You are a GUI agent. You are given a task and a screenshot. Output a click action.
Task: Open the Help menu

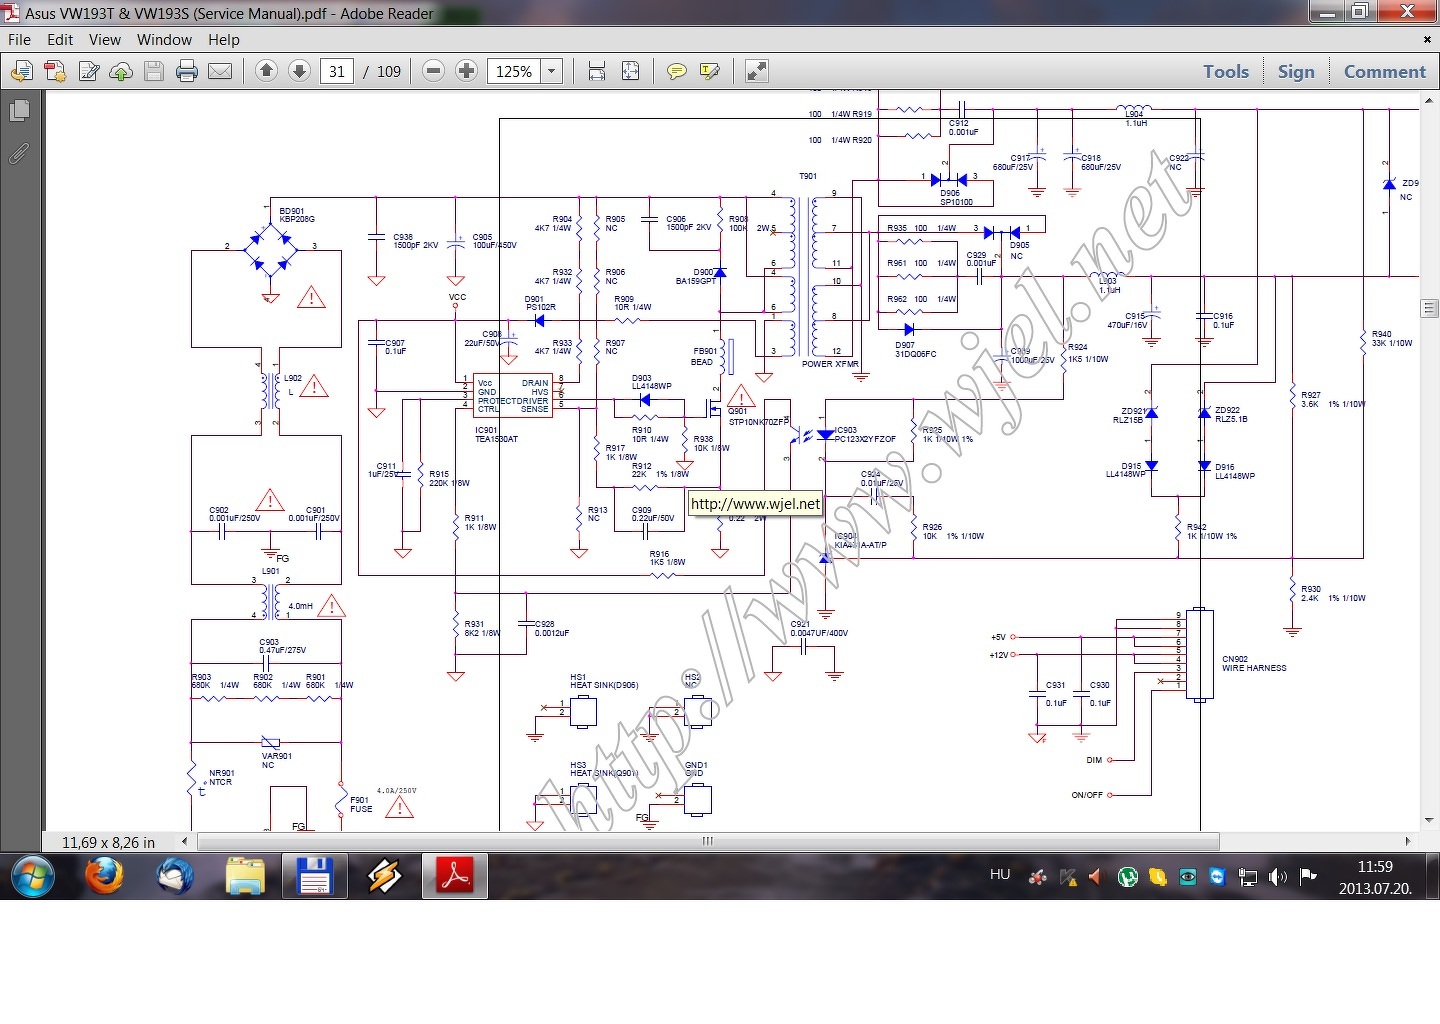point(224,40)
